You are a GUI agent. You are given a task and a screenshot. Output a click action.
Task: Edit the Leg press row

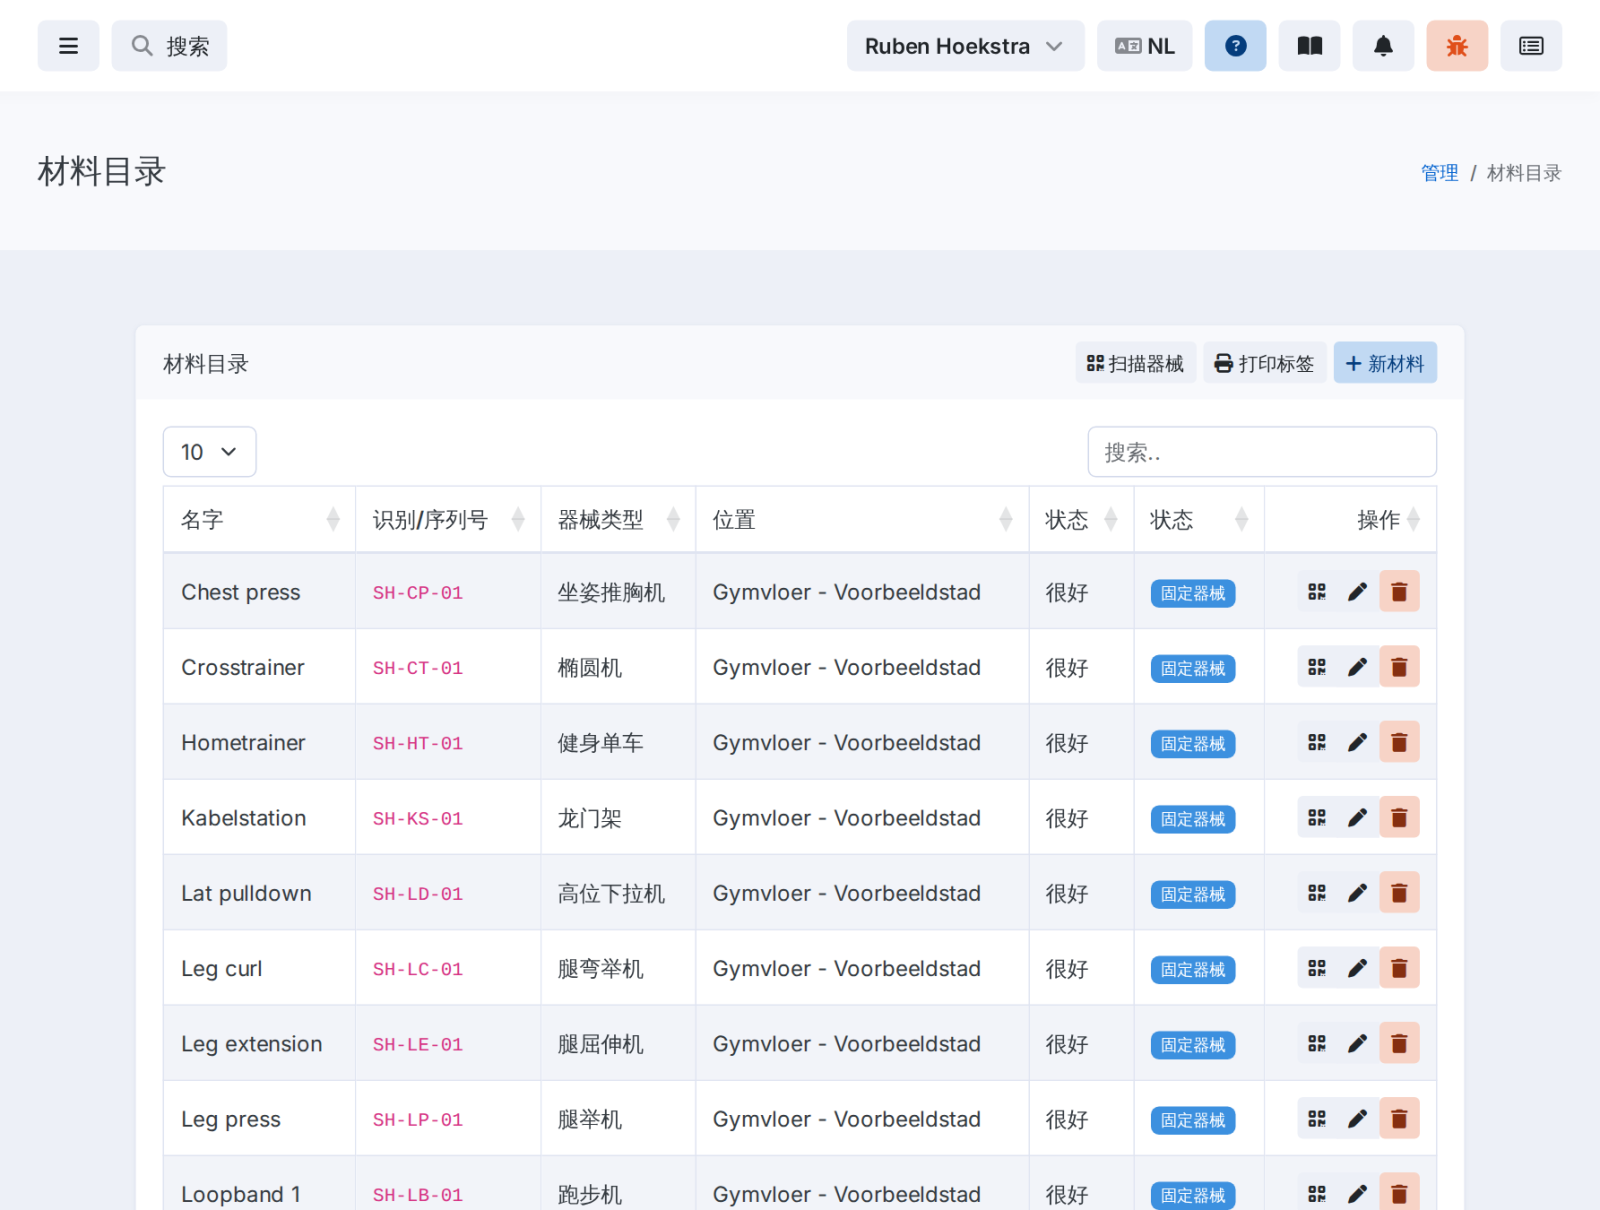pos(1357,1119)
